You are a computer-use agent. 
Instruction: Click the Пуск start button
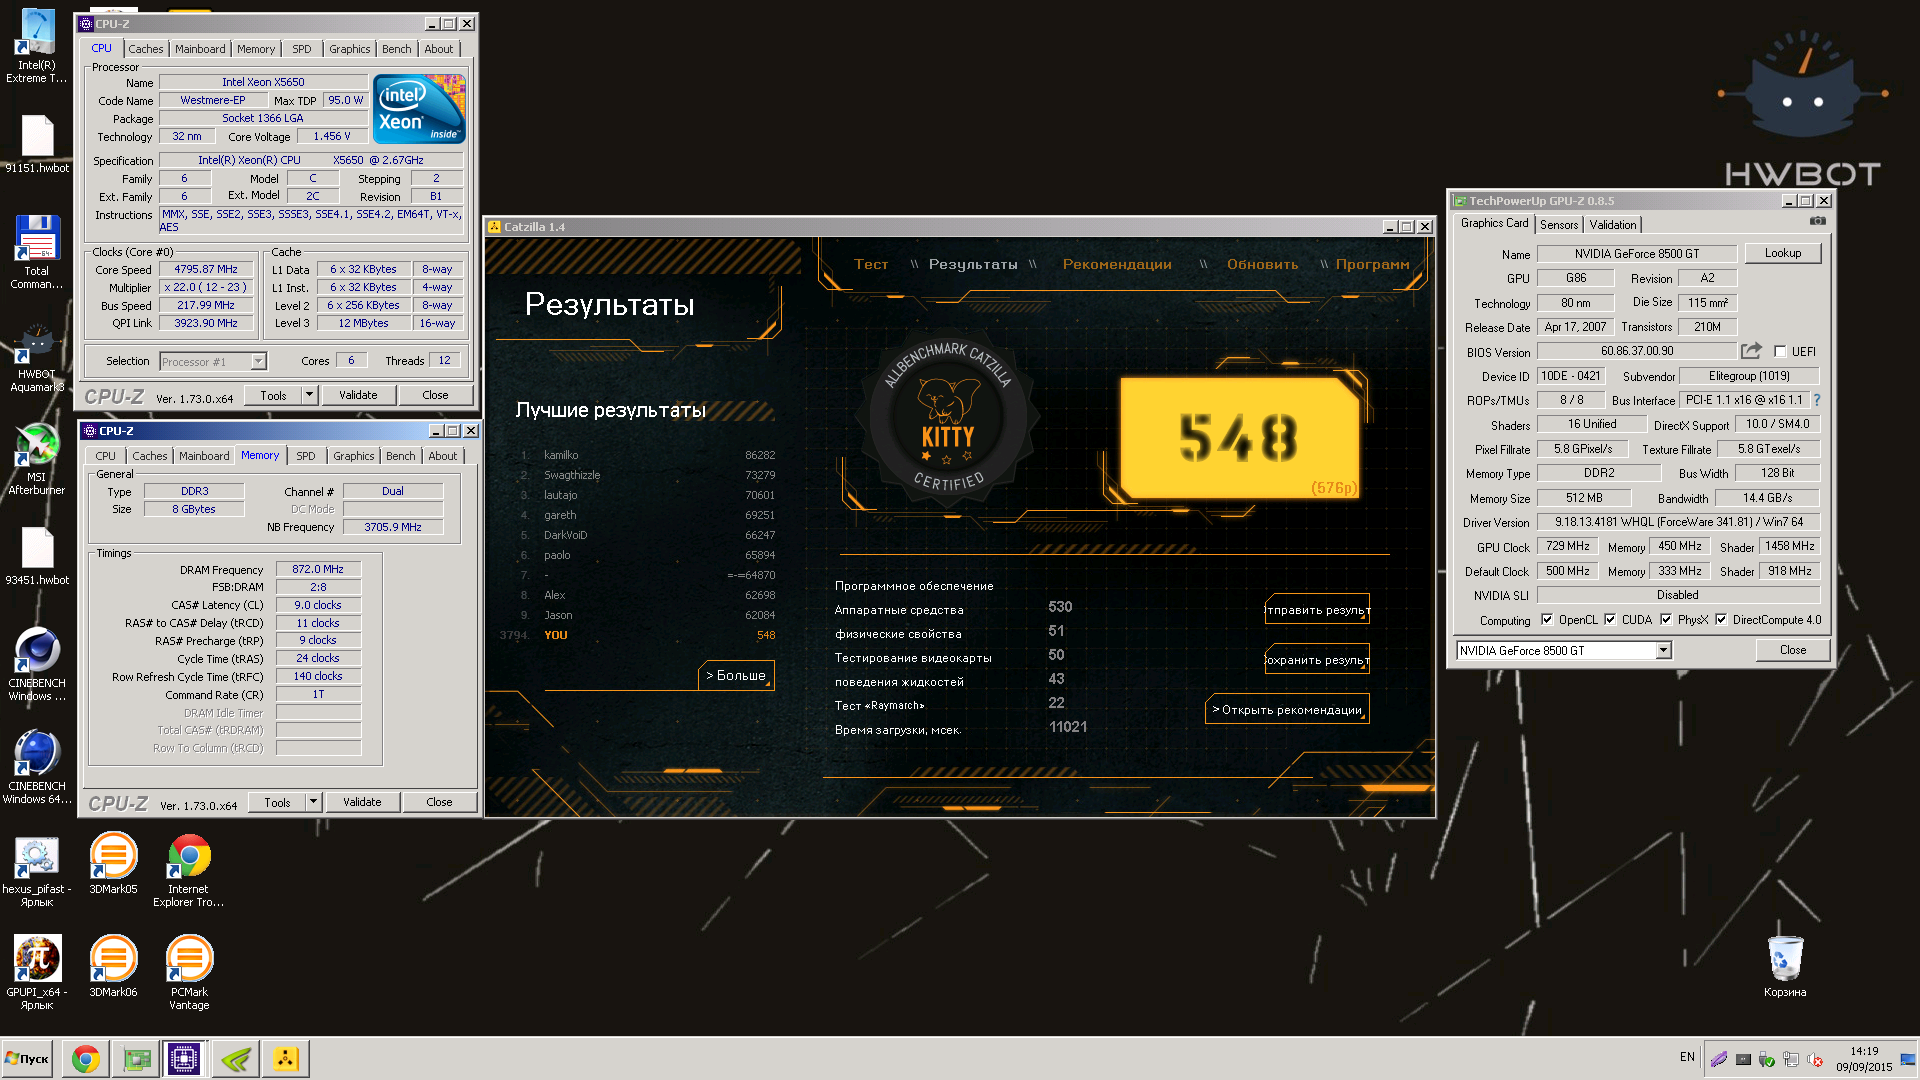pos(28,1059)
